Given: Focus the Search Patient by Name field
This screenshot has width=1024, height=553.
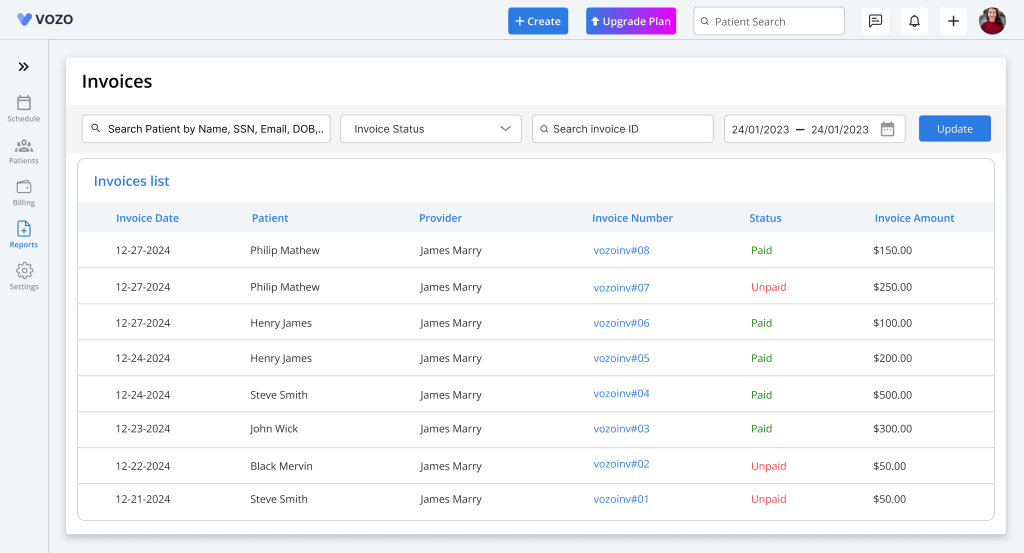Looking at the screenshot, I should coord(206,129).
